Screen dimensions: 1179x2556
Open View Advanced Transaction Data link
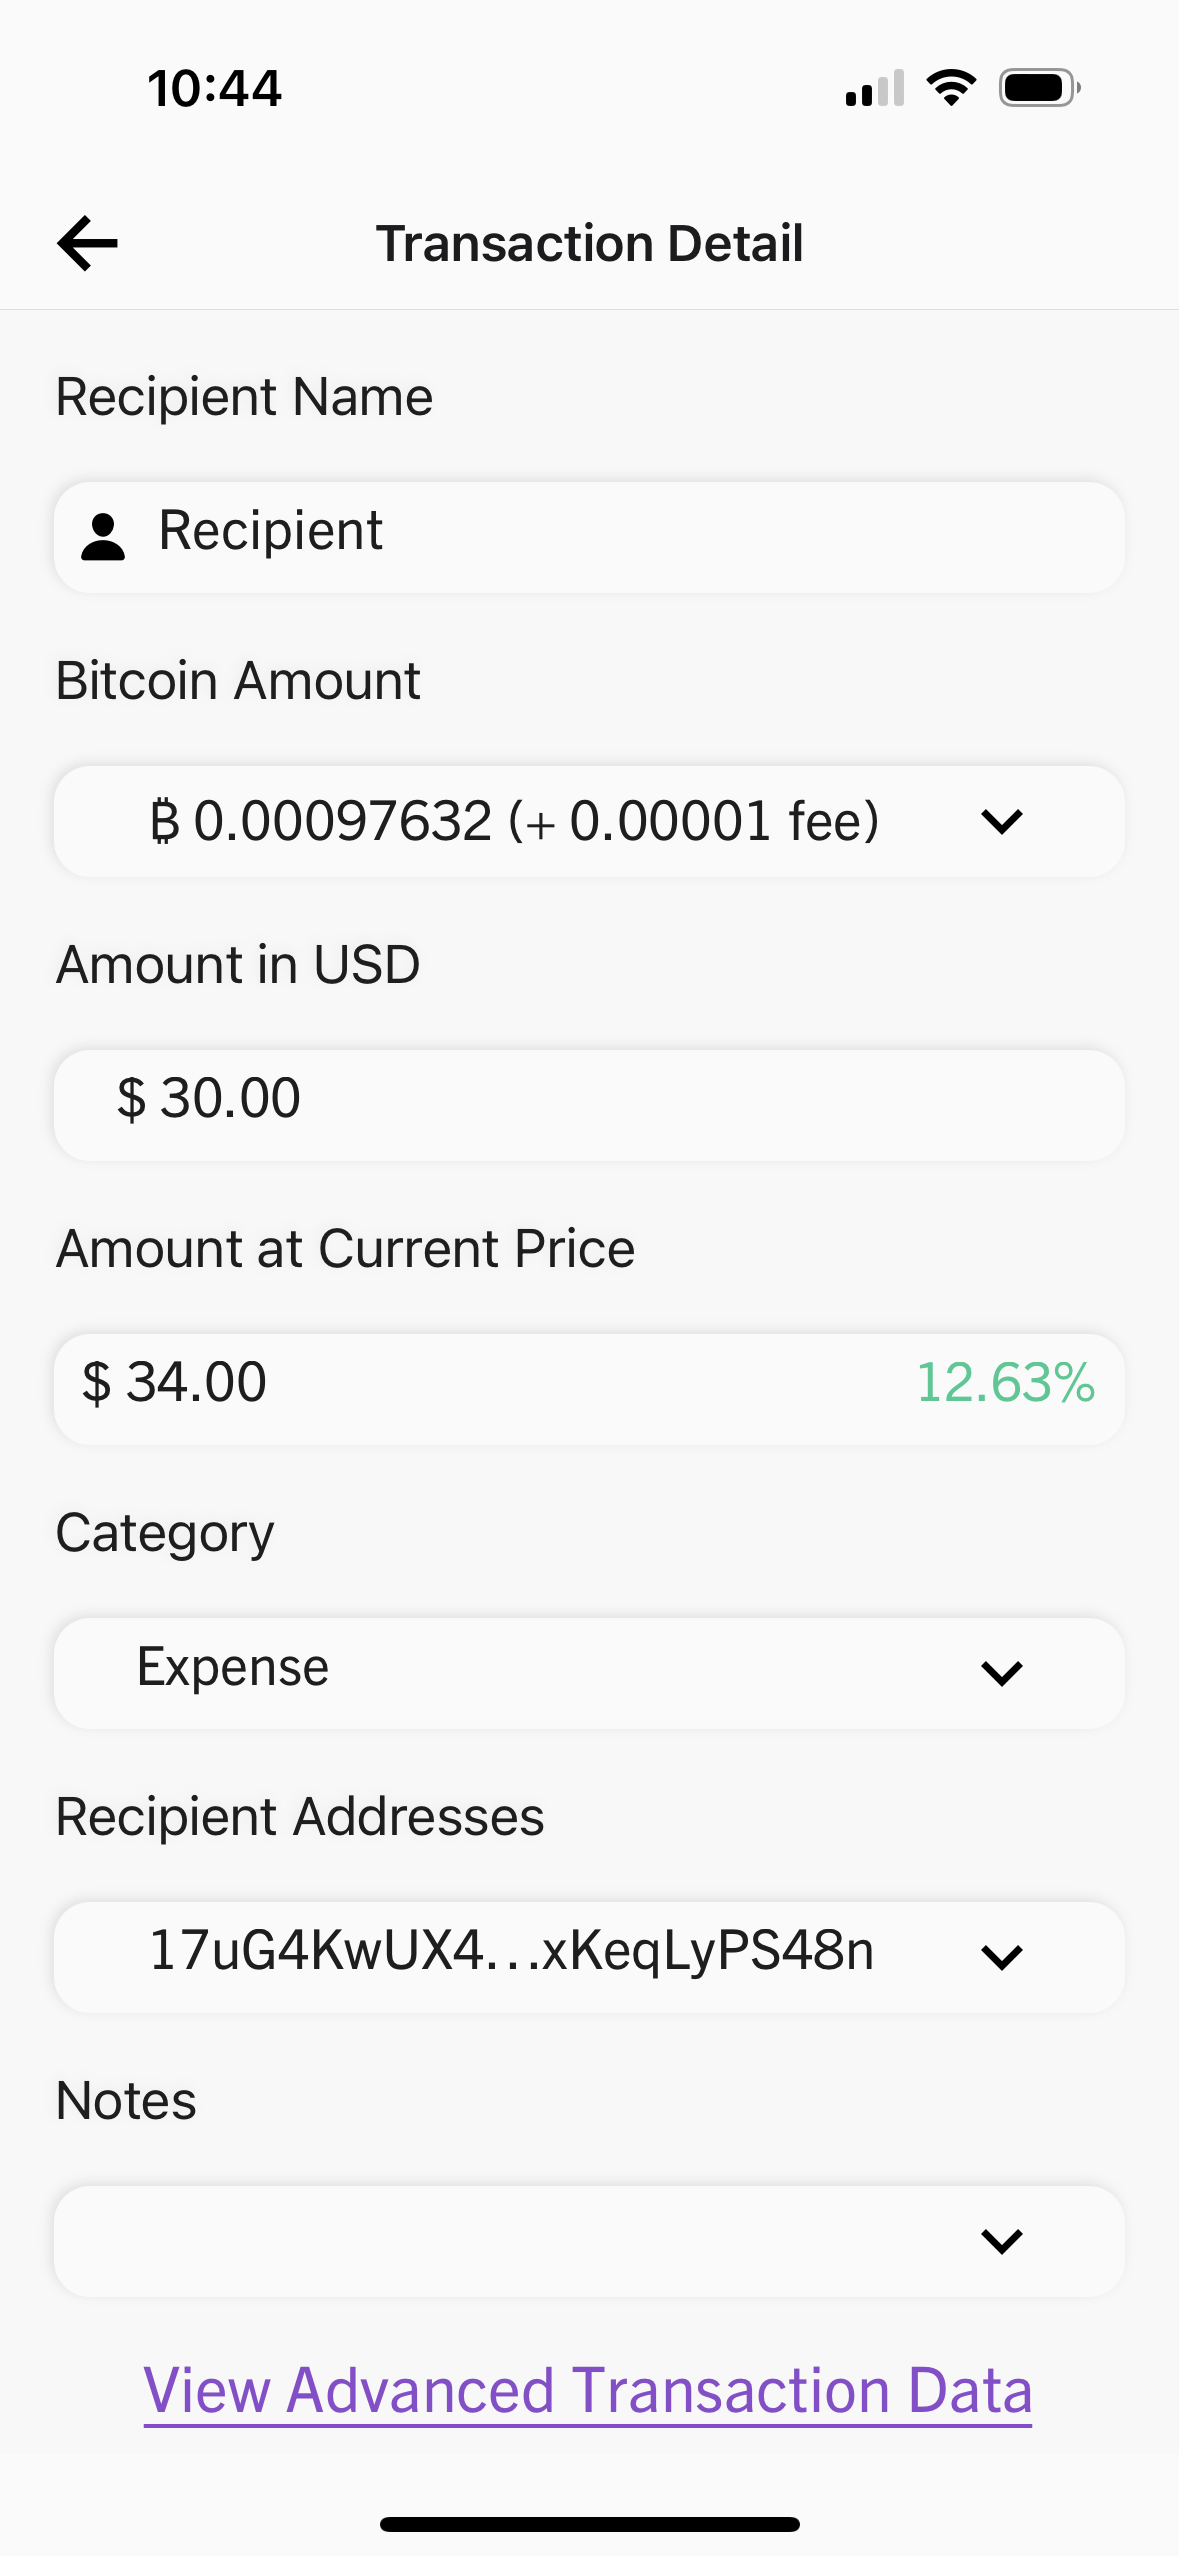(588, 2391)
